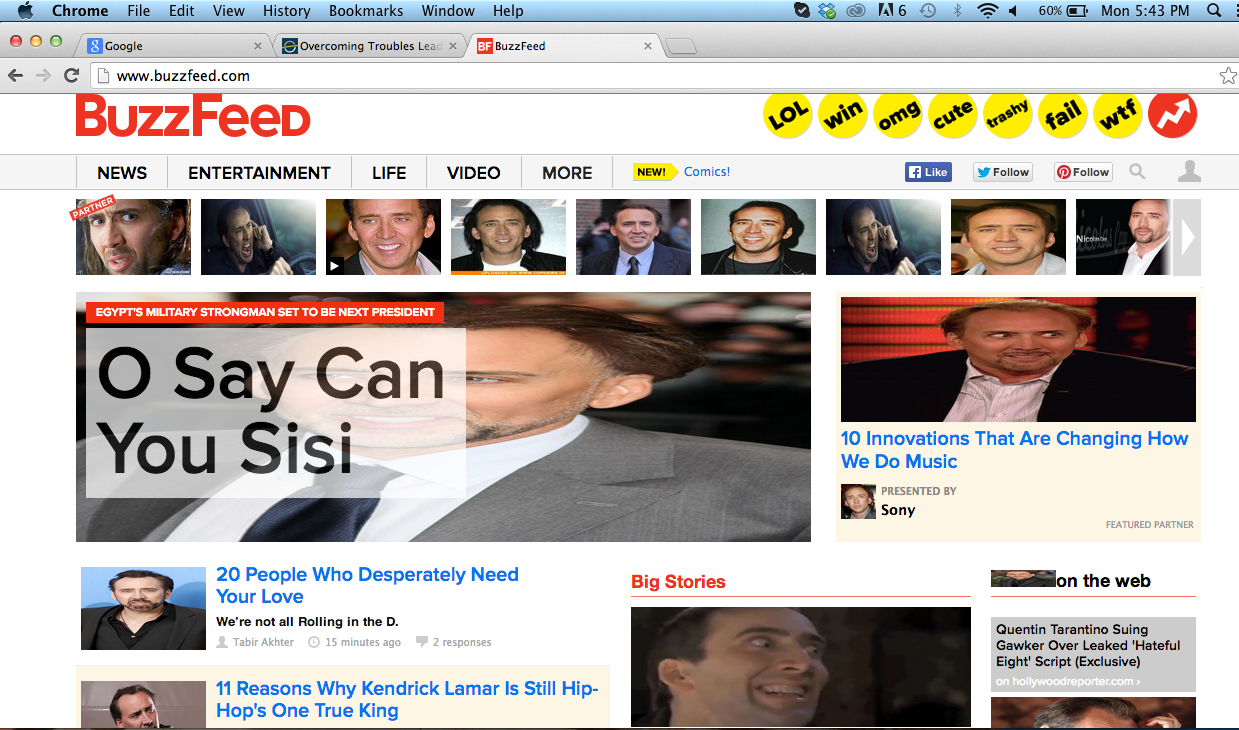Screen dimensions: 1239x730
Task: Click the Twitter Follow button
Action: [1002, 172]
